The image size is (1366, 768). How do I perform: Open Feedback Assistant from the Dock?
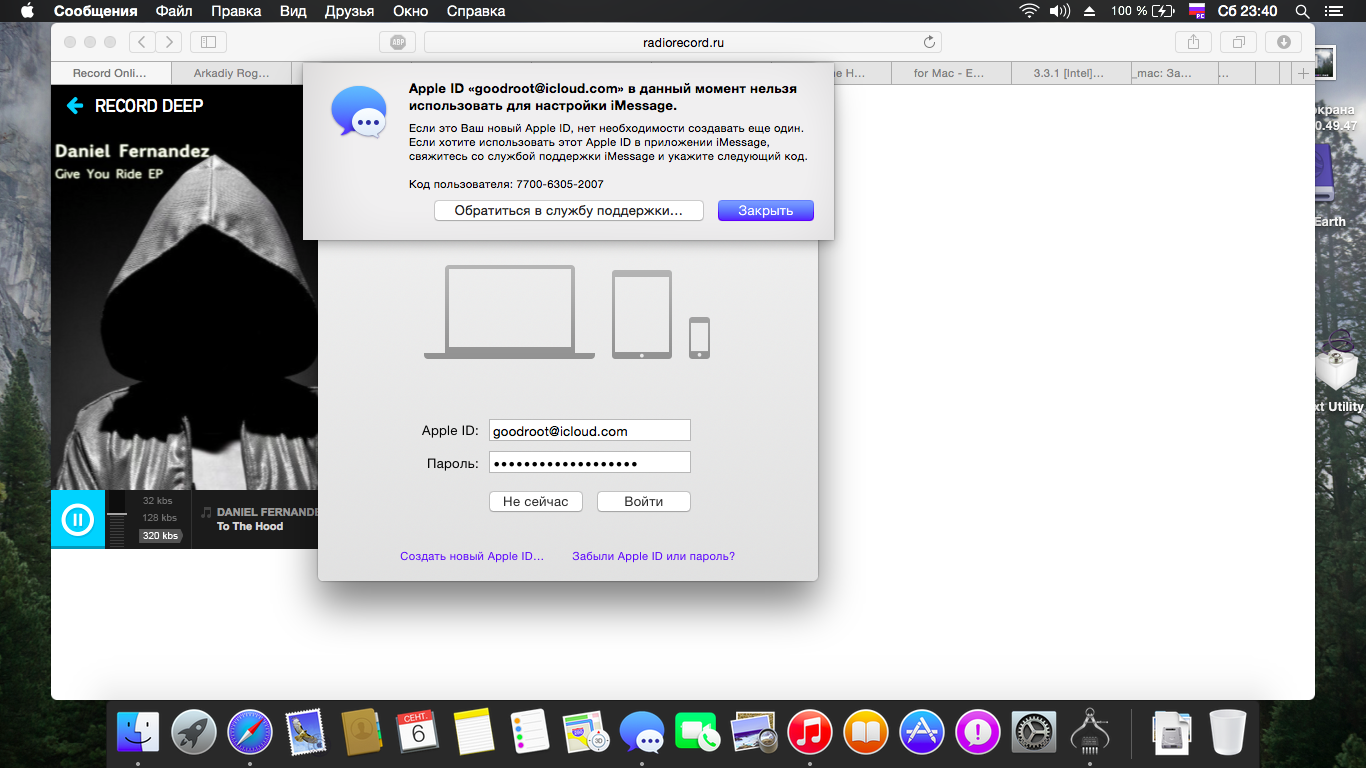(978, 732)
